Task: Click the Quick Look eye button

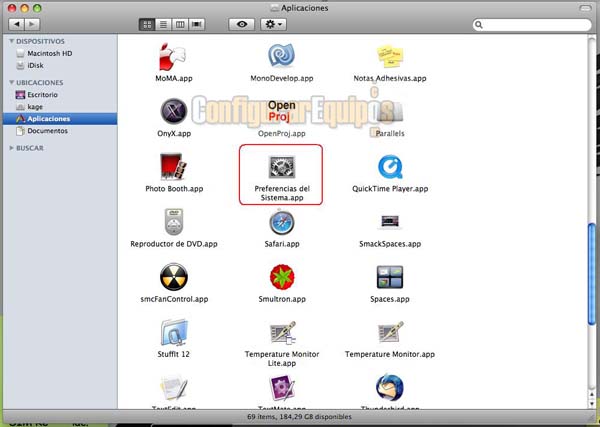Action: click(x=241, y=24)
